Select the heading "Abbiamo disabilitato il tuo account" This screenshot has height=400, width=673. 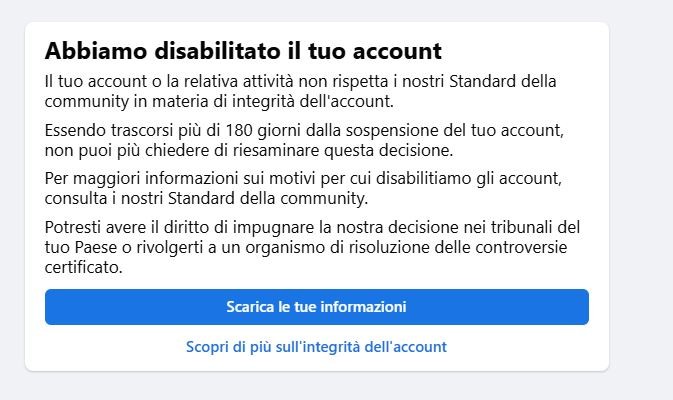(x=243, y=51)
